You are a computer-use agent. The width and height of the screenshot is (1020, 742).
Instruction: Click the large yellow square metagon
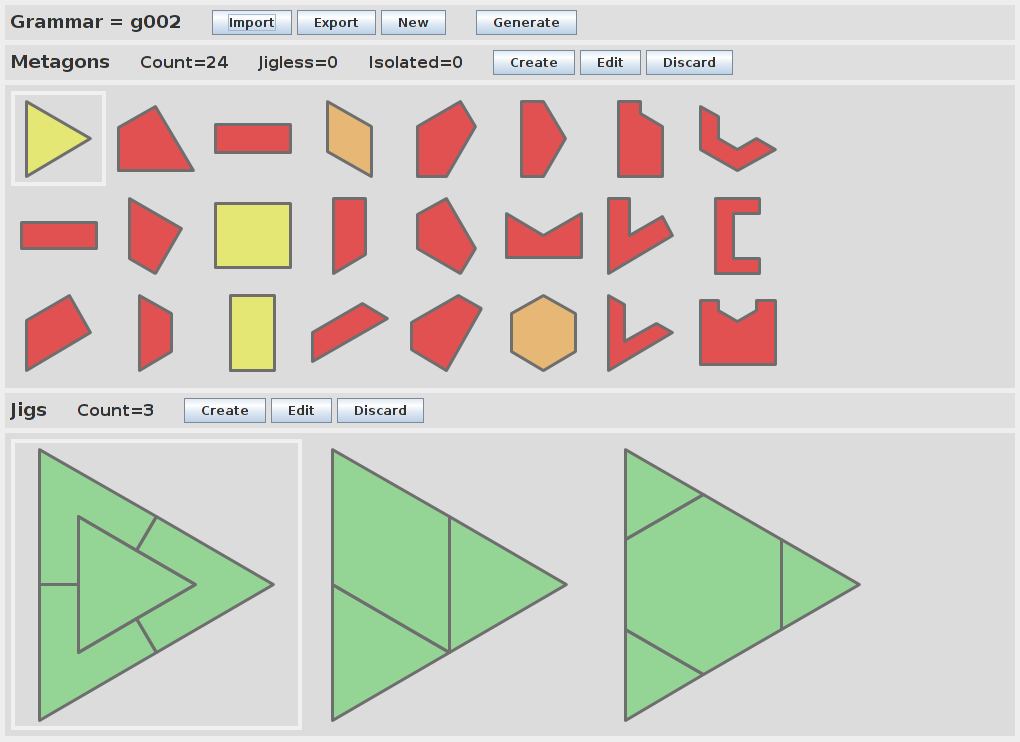coord(253,236)
